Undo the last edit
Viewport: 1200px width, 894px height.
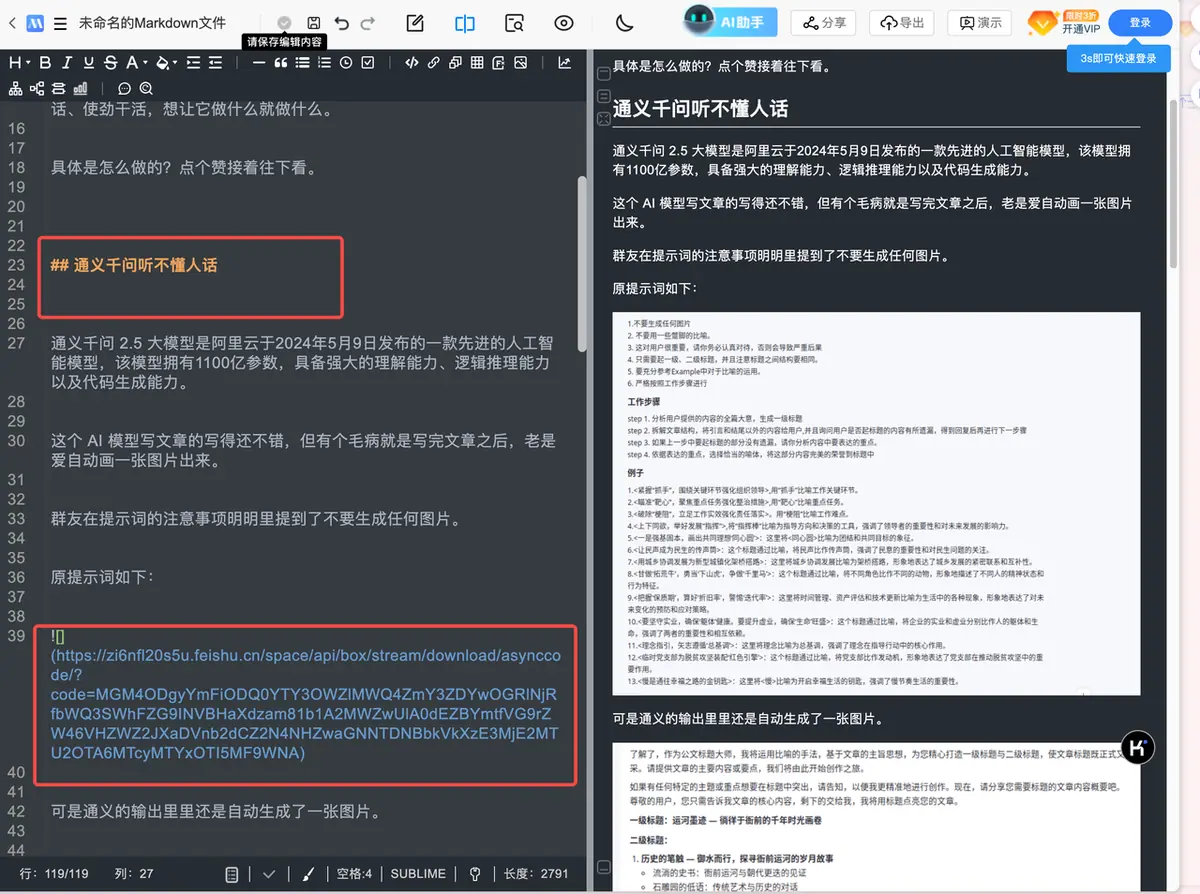click(341, 23)
